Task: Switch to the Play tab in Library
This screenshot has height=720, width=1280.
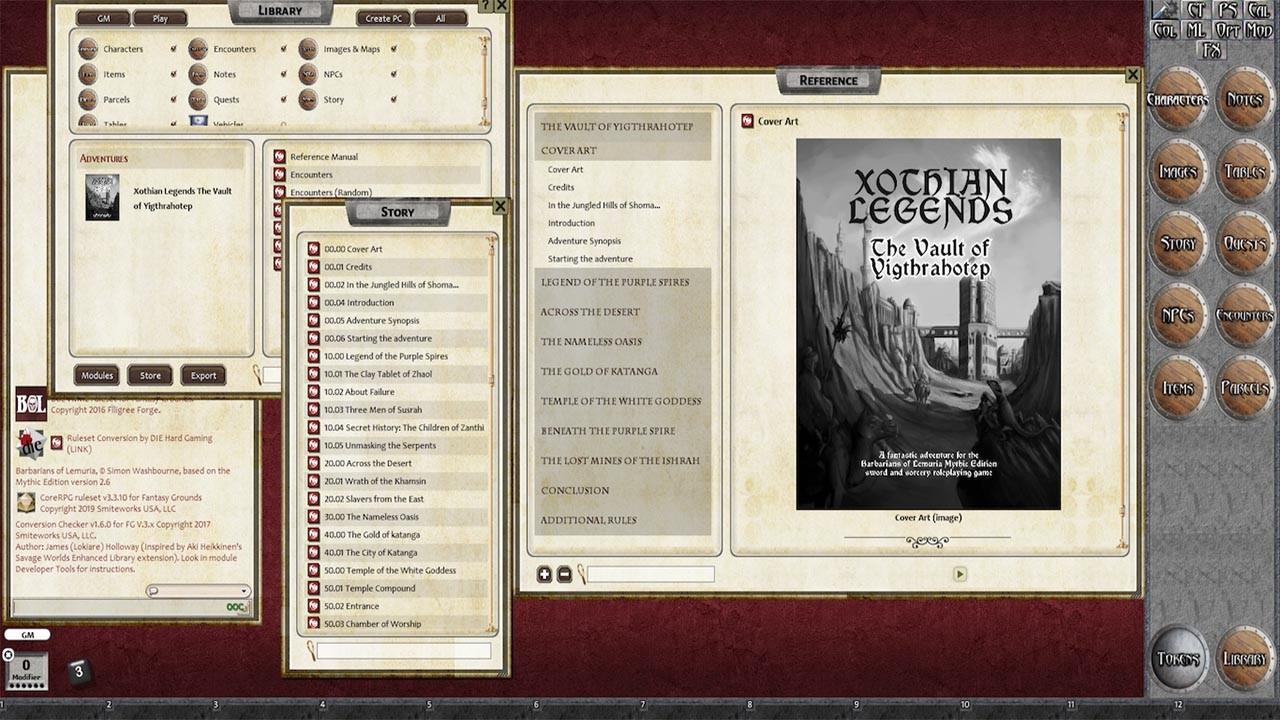Action: coord(160,17)
